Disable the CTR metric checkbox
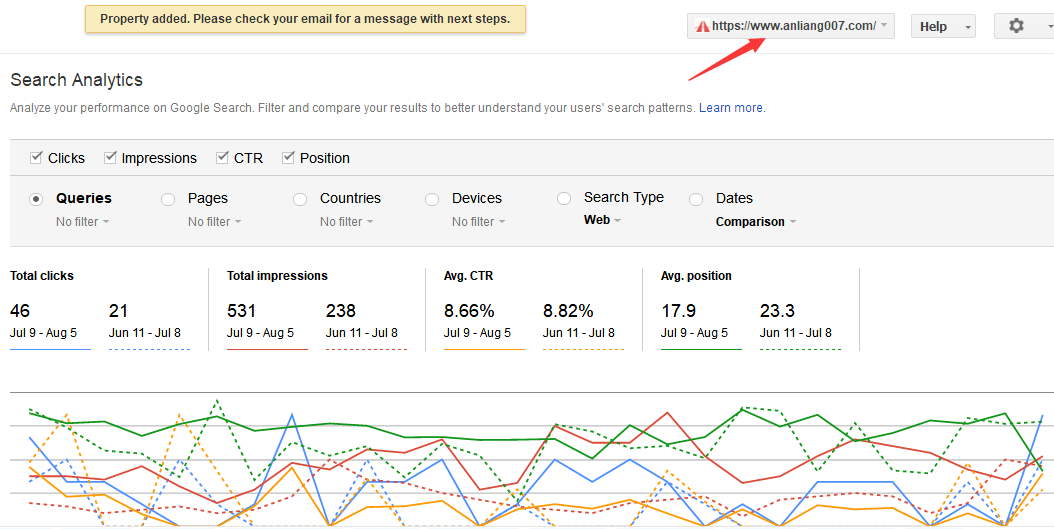The image size is (1054, 529). [222, 158]
